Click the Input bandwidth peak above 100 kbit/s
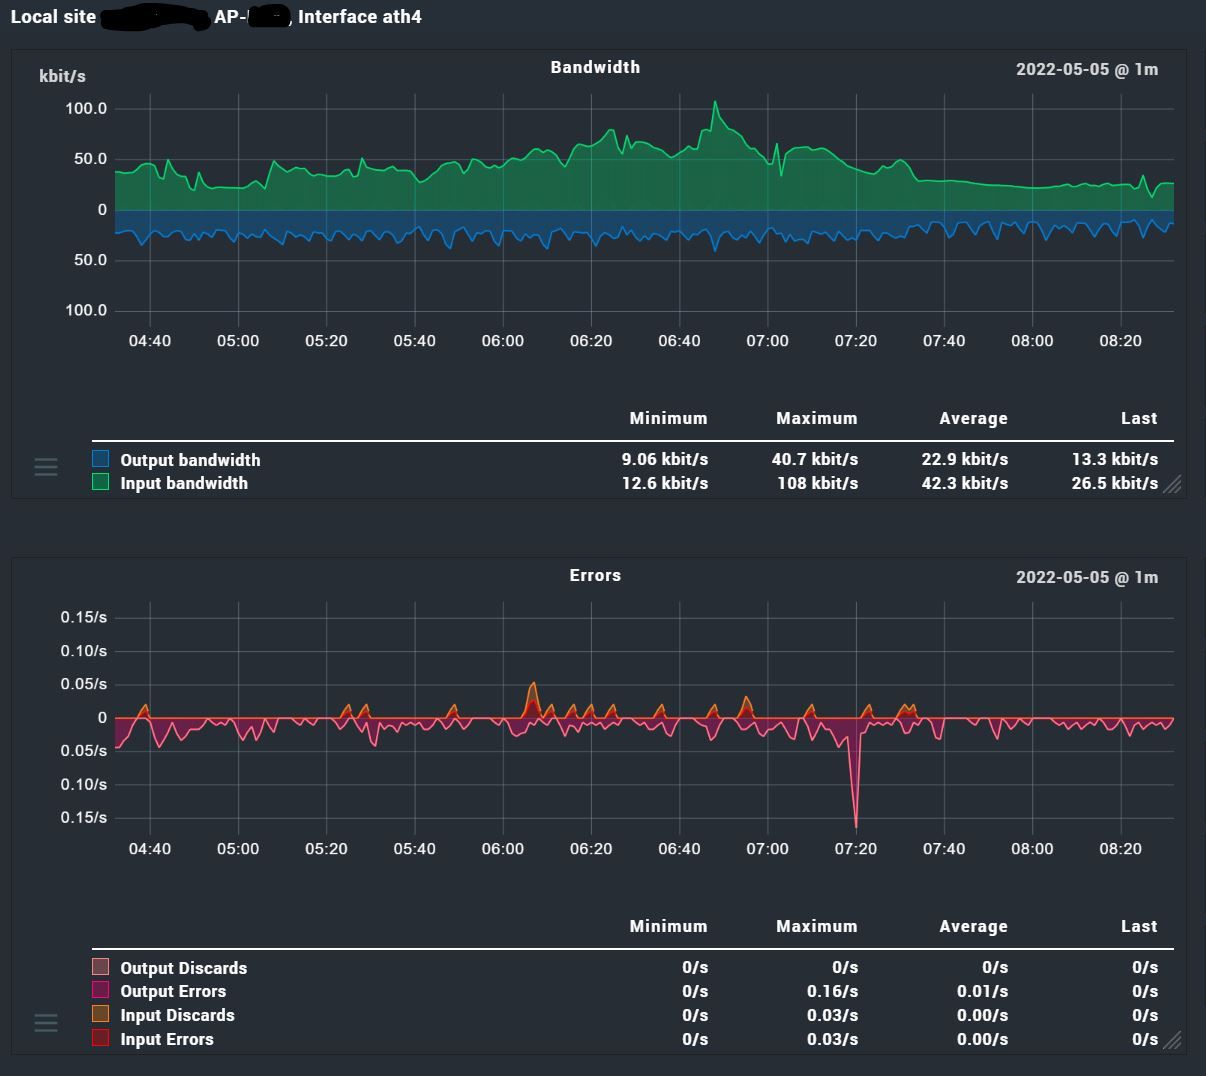 click(715, 105)
